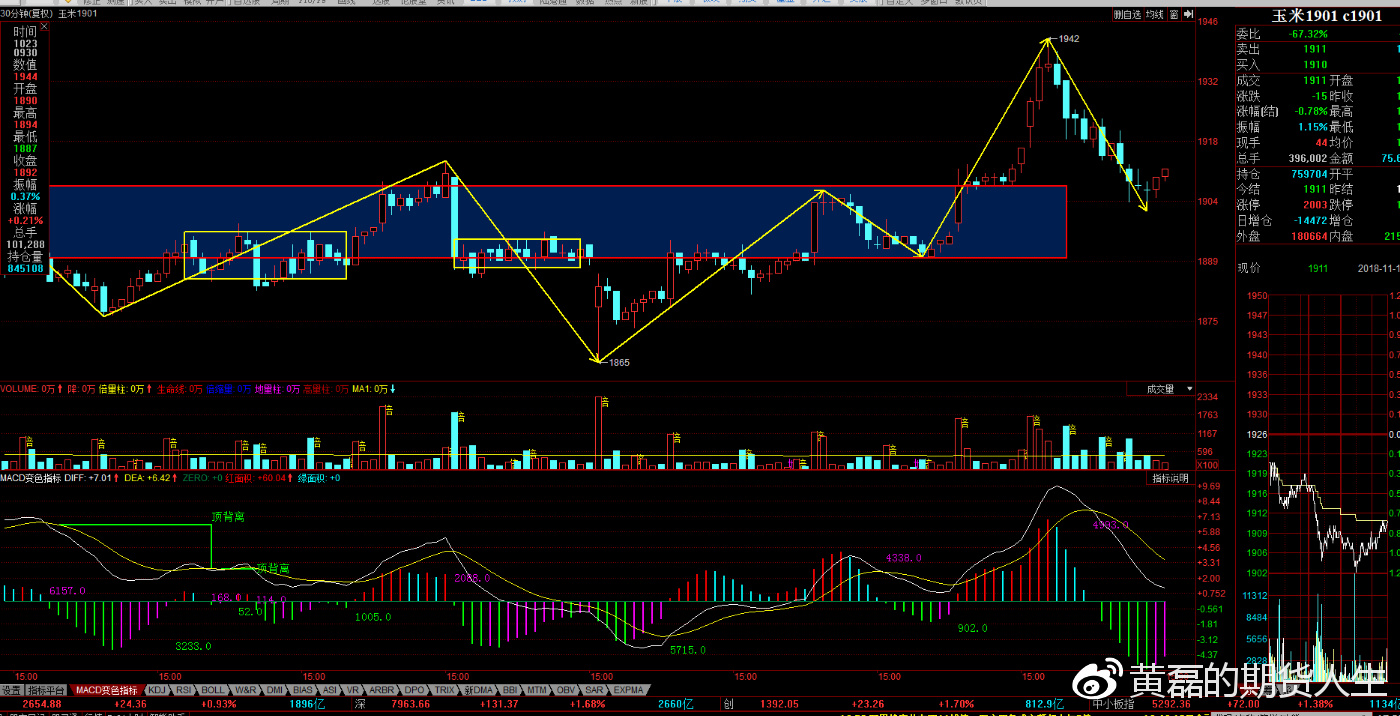Click the 5292.36 index value in status bar

pyautogui.click(x=1171, y=704)
